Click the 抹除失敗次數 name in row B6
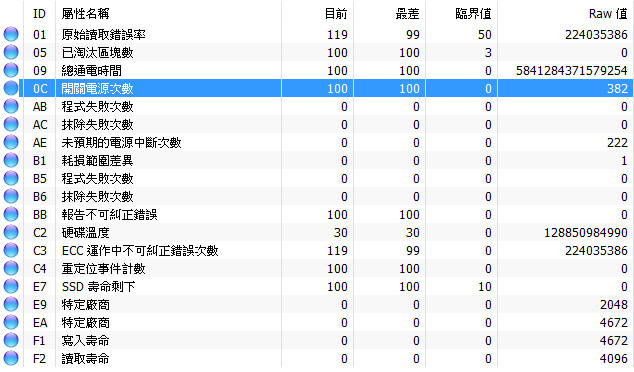Screen dimensions: 634x372 coord(97,197)
